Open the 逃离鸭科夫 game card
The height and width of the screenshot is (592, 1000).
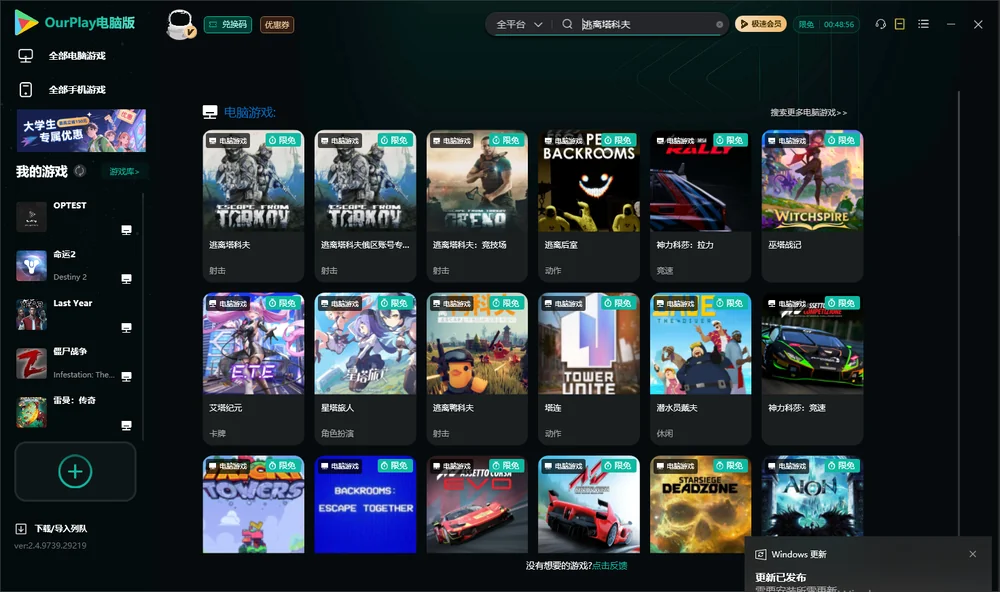[477, 369]
